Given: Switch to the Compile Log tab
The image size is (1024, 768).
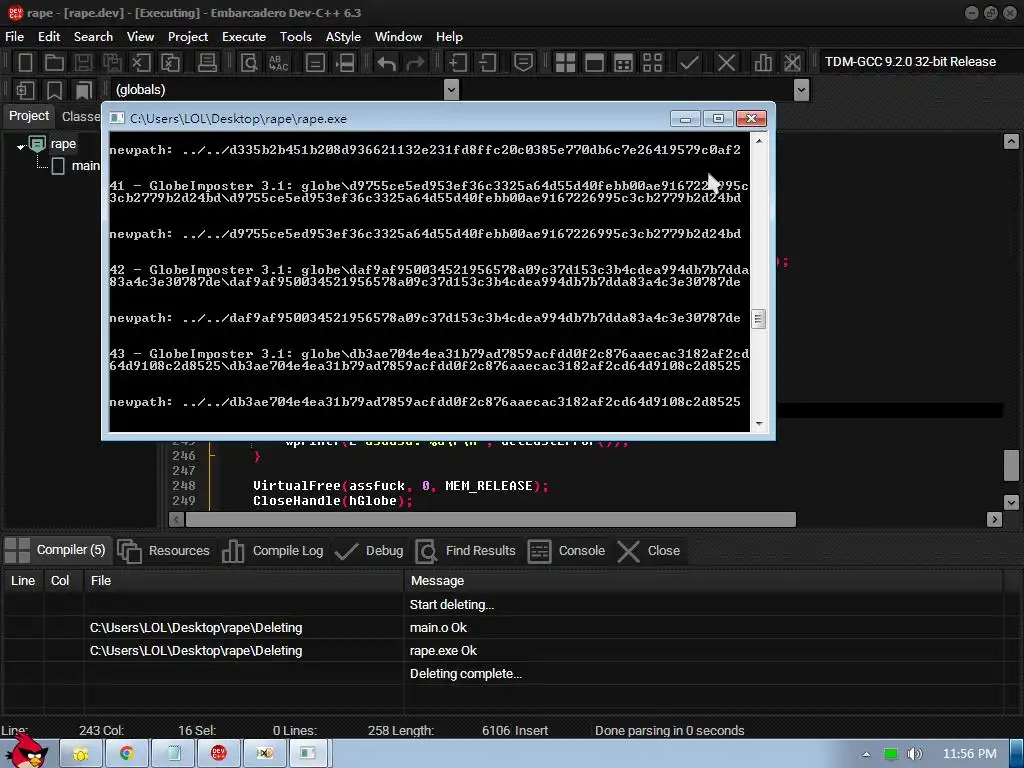Looking at the screenshot, I should (273, 551).
